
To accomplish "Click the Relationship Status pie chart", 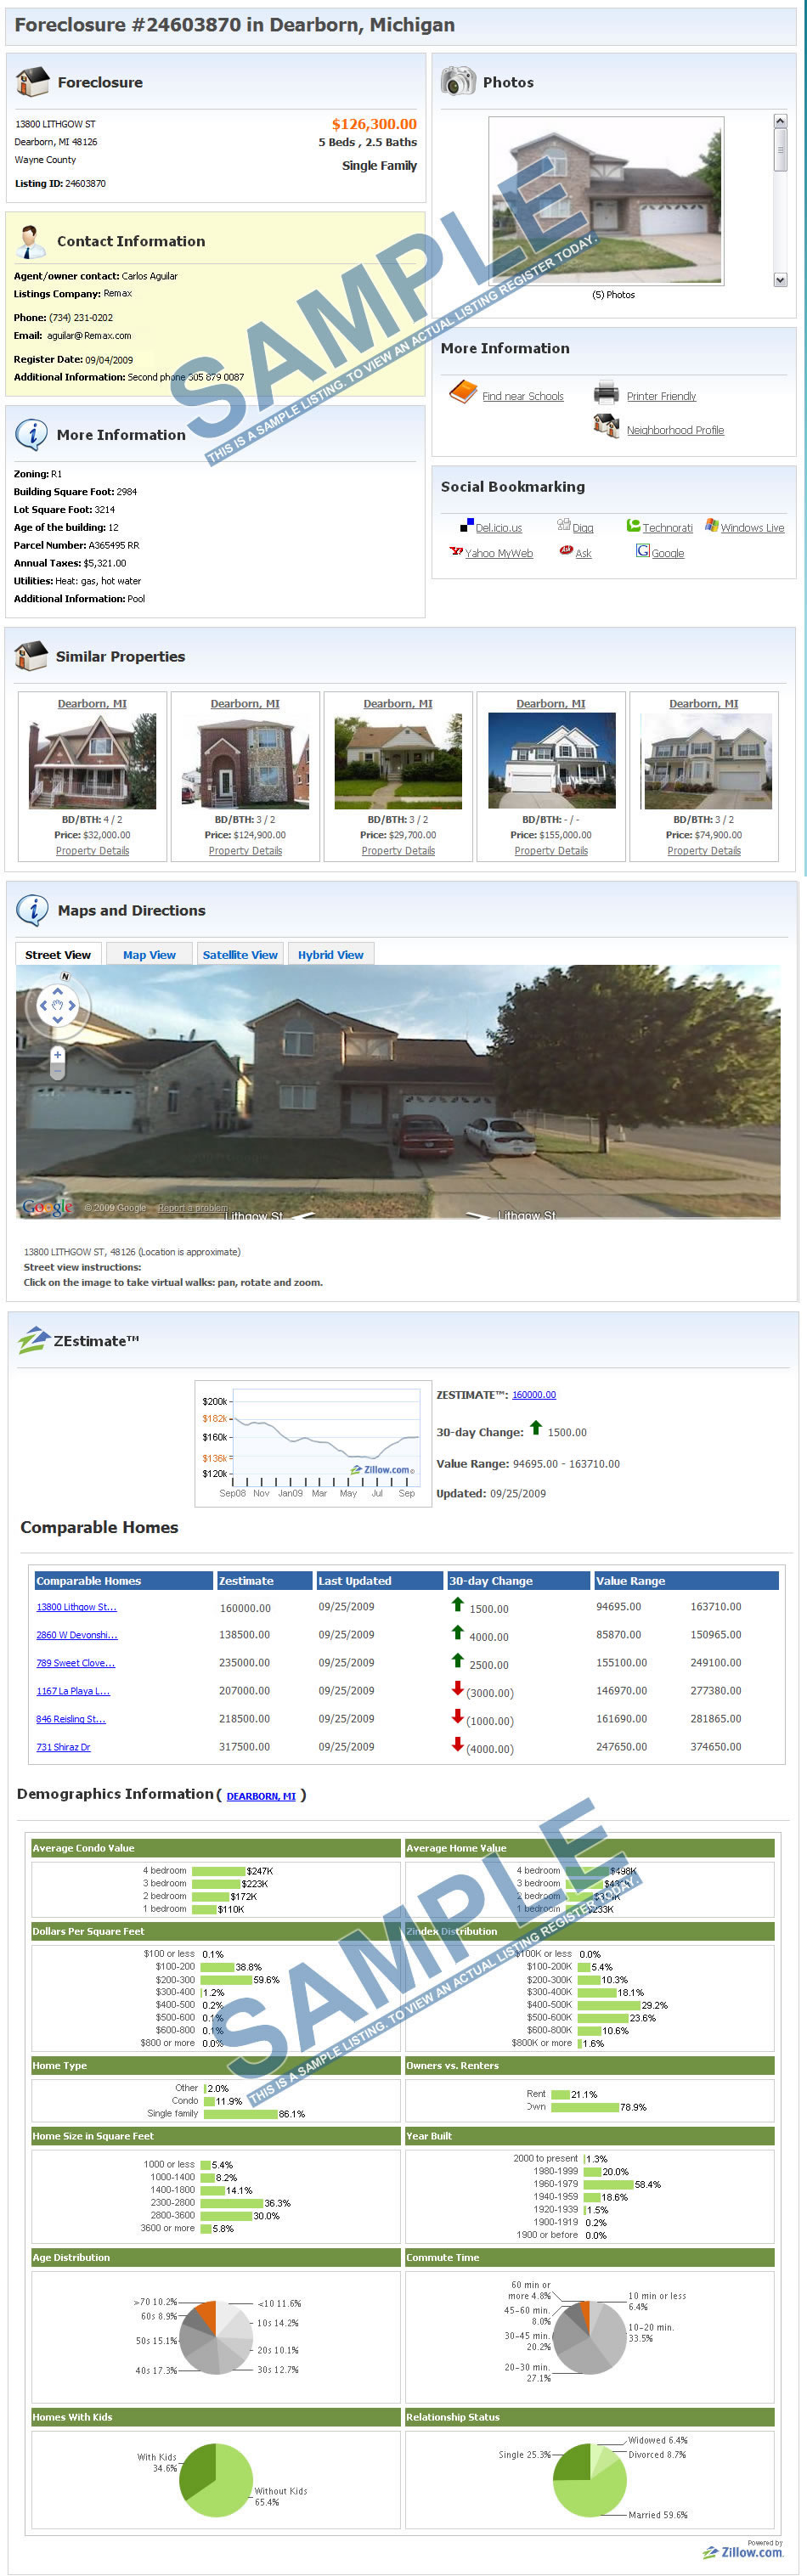I will [x=590, y=2480].
